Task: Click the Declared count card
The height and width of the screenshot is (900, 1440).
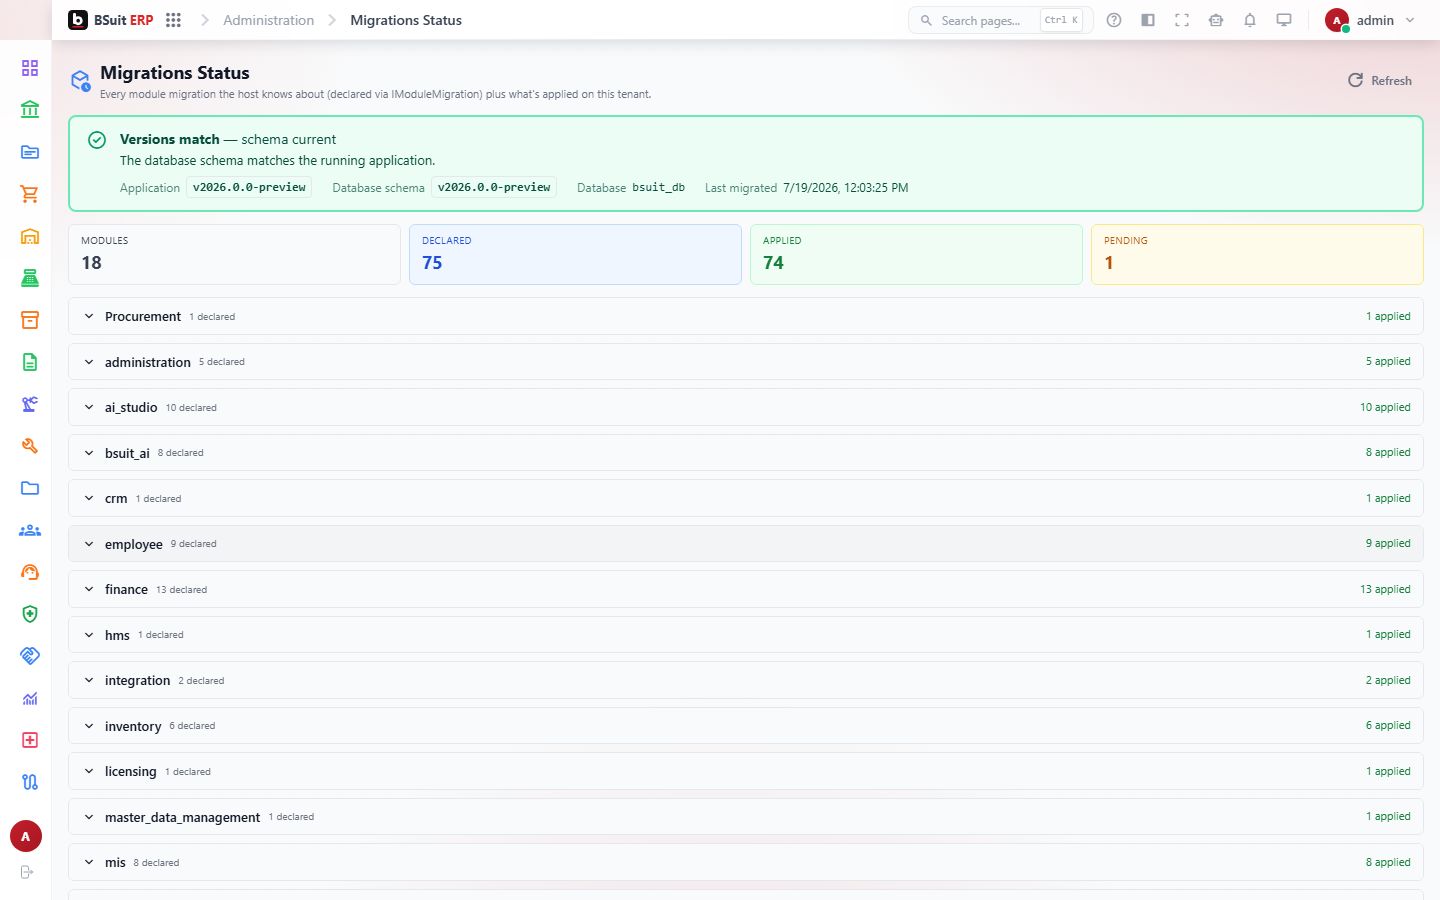Action: [x=575, y=254]
